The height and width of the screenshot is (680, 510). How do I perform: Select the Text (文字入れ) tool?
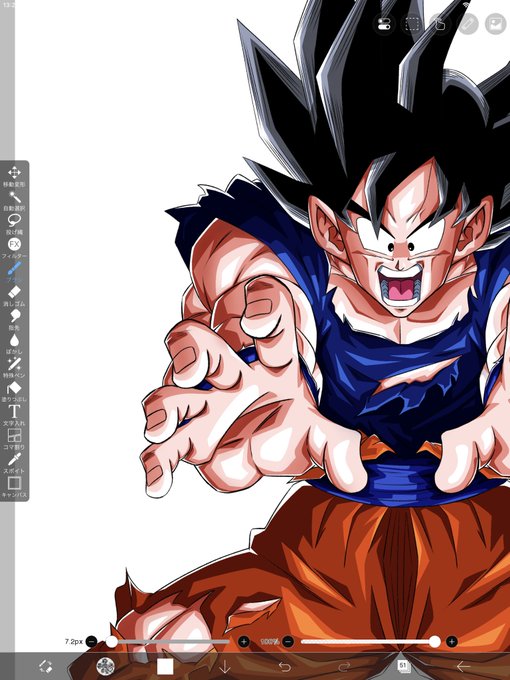click(x=14, y=415)
